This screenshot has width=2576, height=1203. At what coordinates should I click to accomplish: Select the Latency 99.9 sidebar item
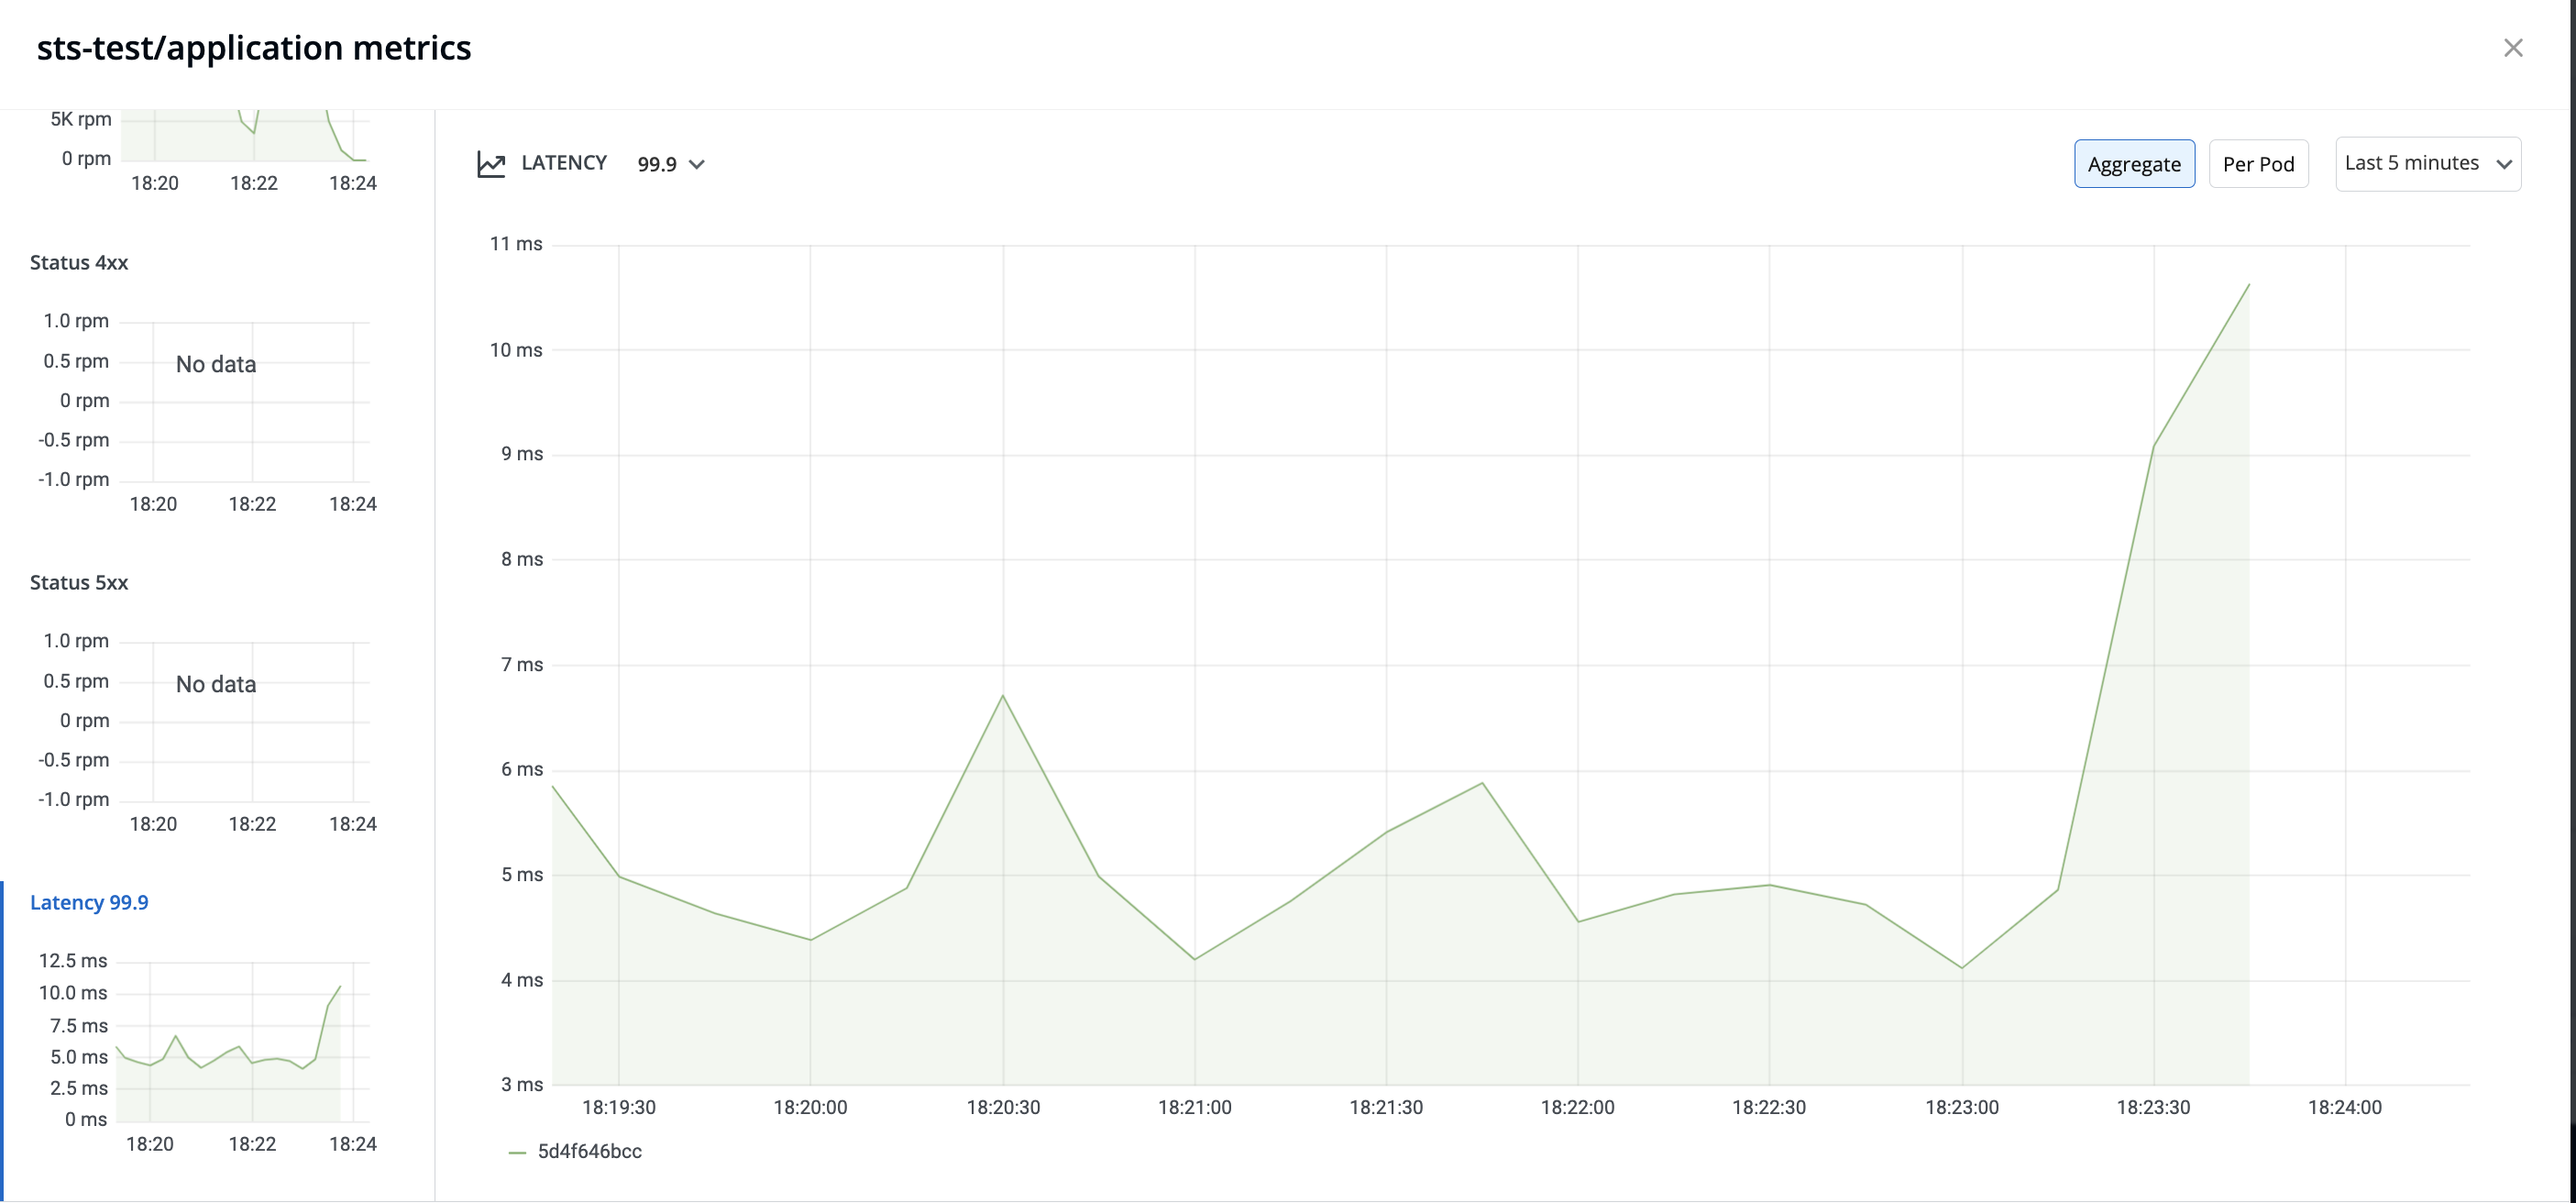(x=89, y=902)
